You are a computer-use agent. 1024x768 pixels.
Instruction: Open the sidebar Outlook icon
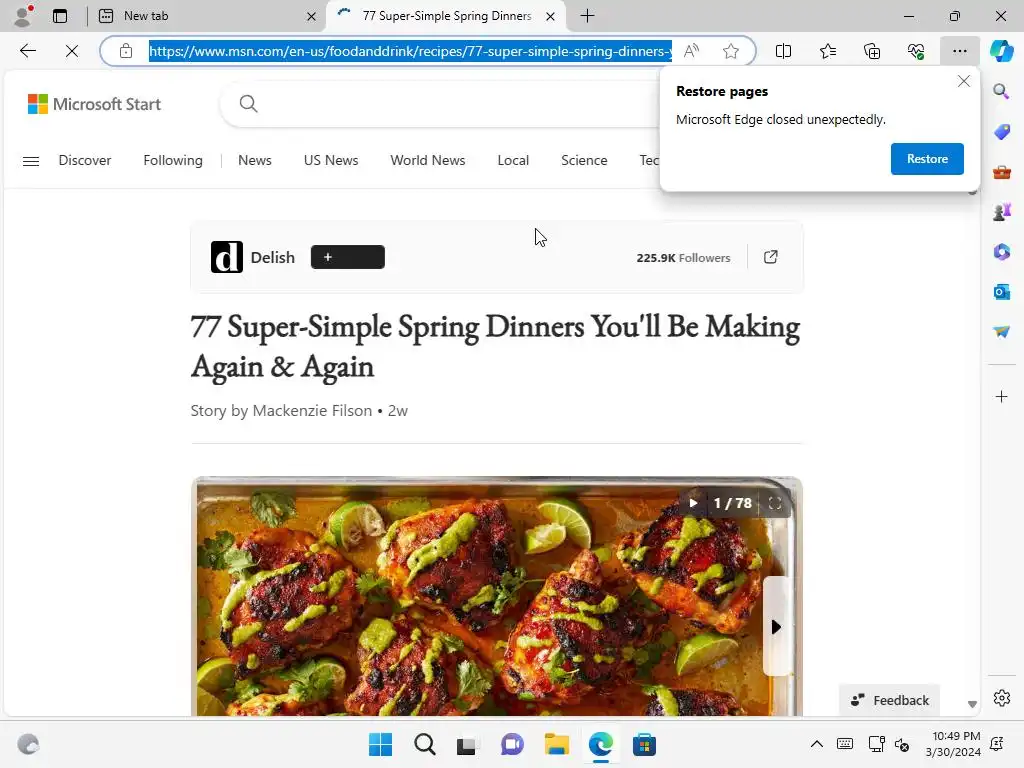coord(1001,292)
